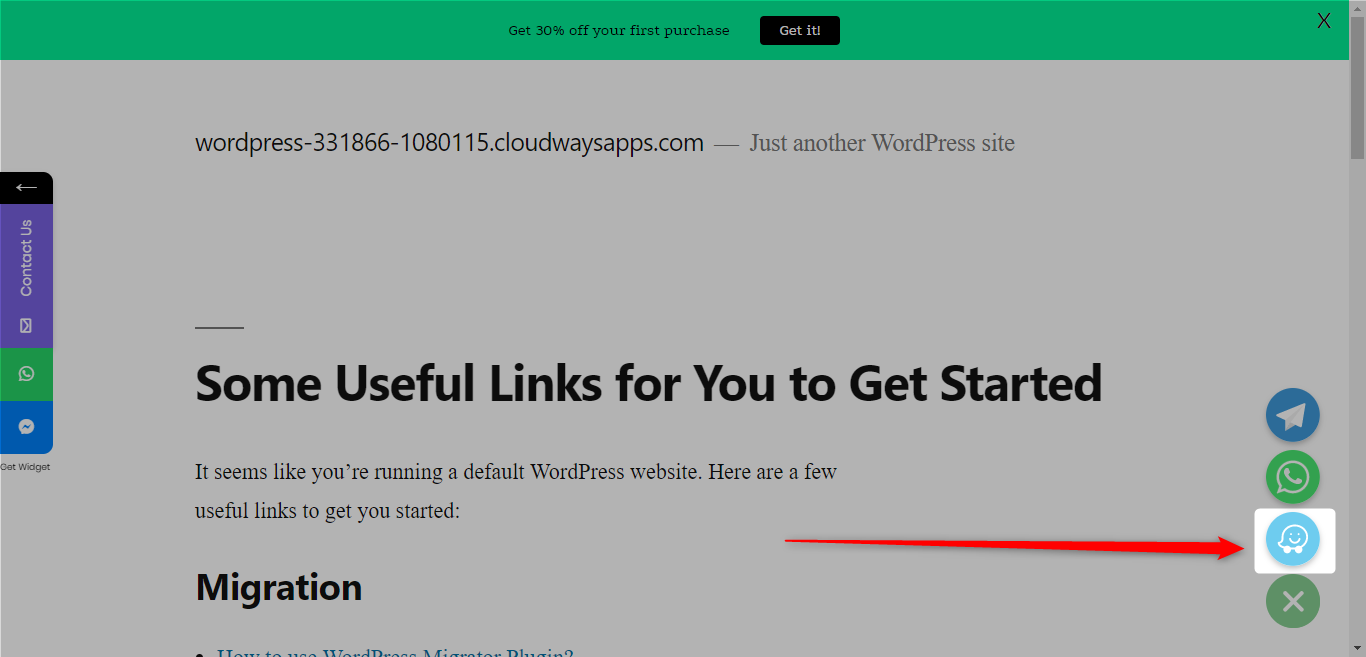This screenshot has height=657, width=1366.
Task: Click the scrollbar down arrow
Action: pos(1357,648)
